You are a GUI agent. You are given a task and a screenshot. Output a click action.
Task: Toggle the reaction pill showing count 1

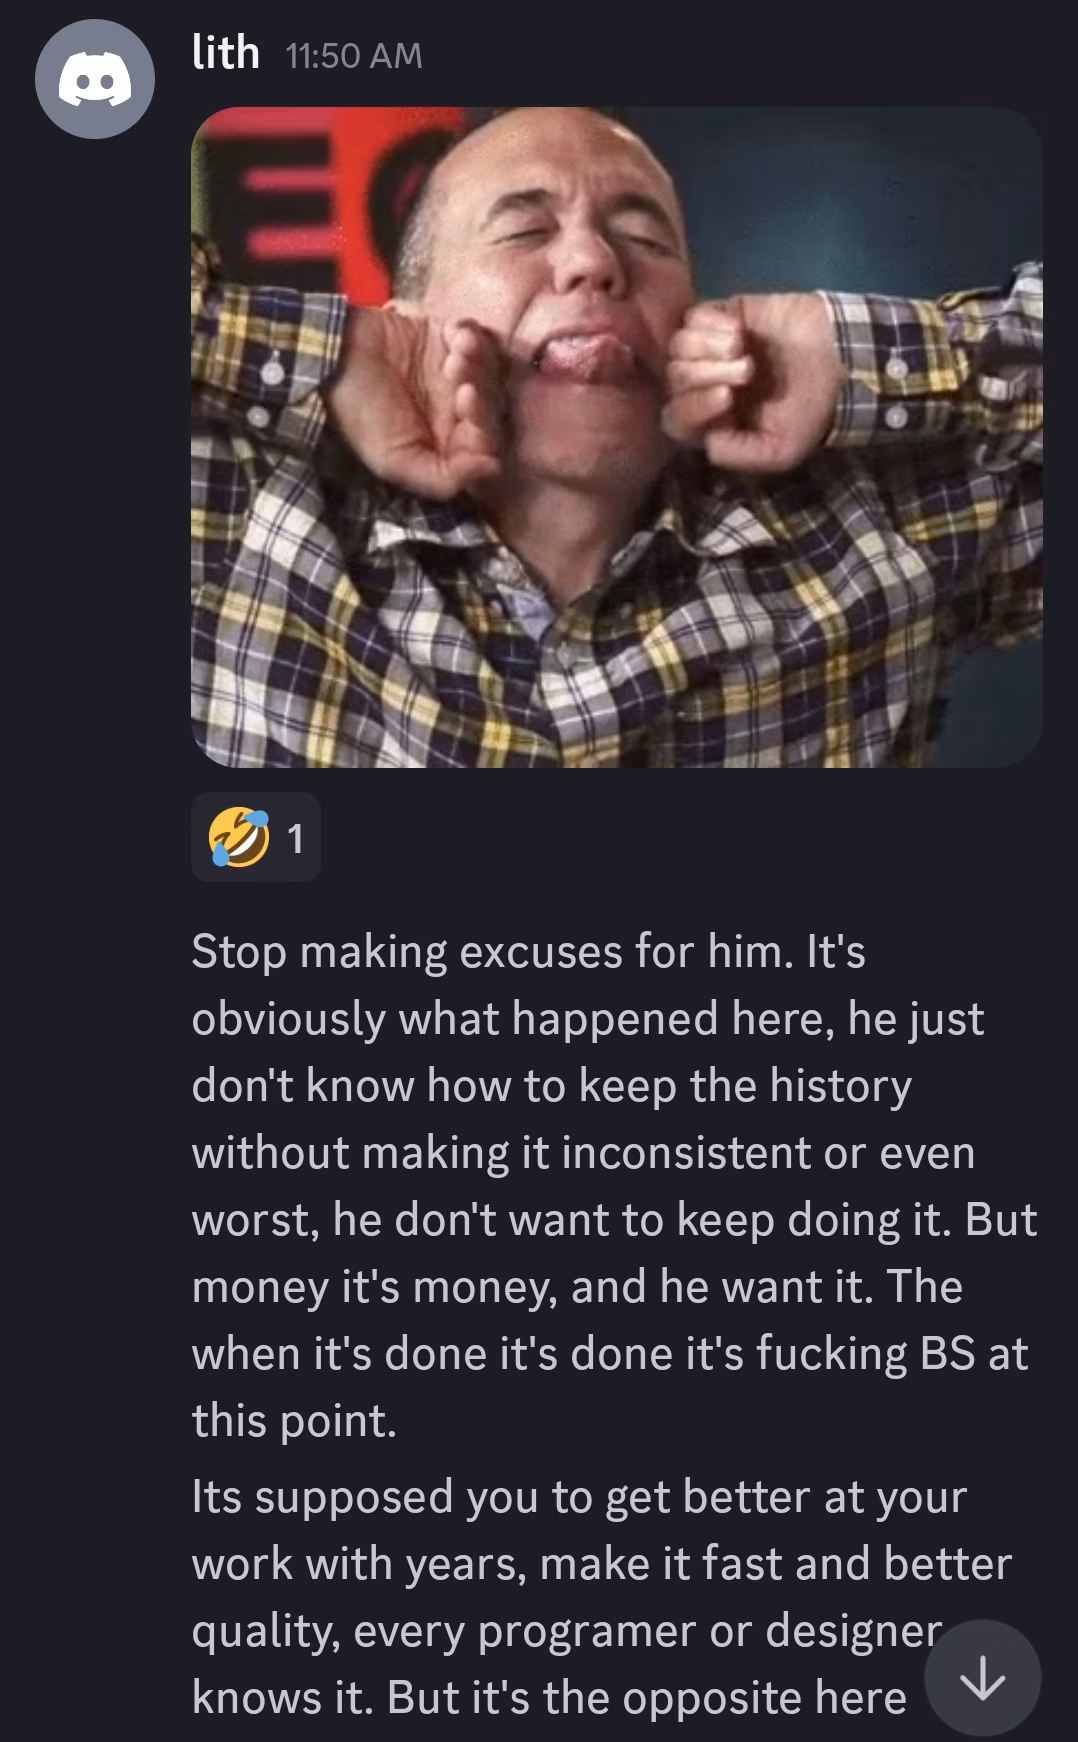[x=256, y=838]
